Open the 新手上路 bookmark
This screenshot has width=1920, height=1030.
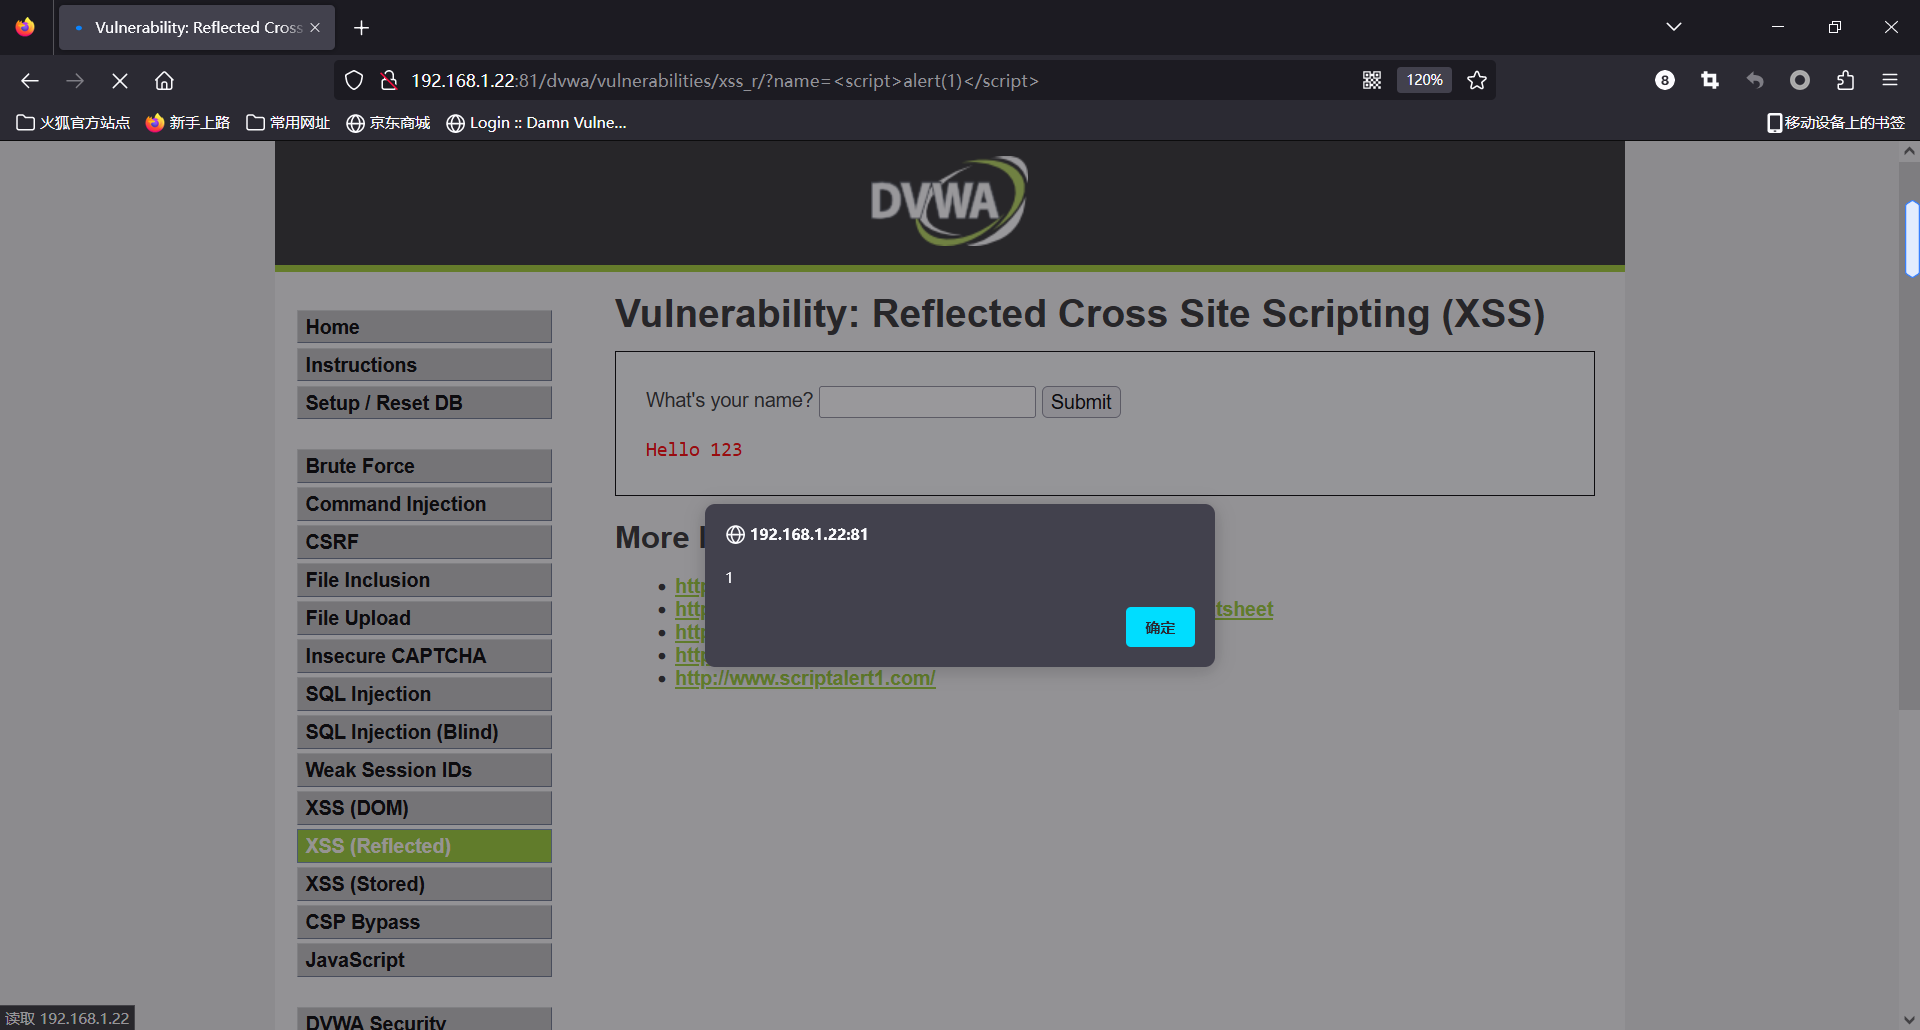coord(188,123)
